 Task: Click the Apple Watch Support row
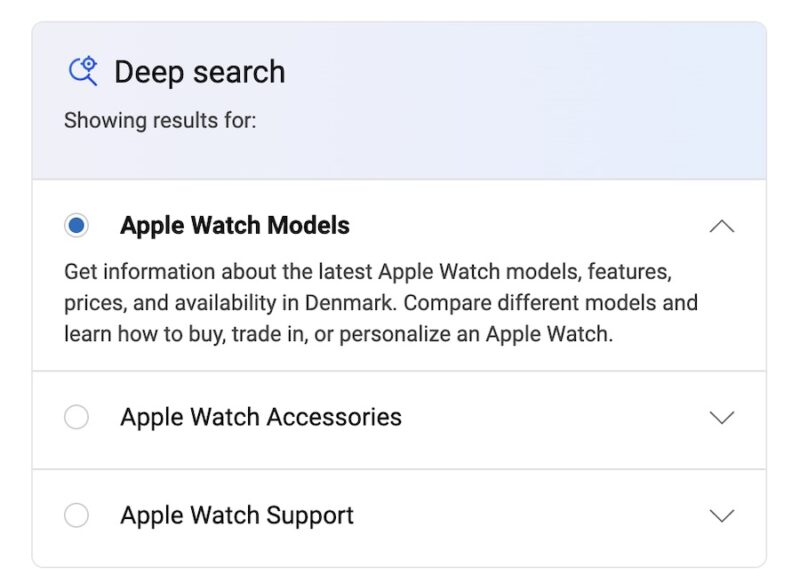pyautogui.click(x=400, y=515)
